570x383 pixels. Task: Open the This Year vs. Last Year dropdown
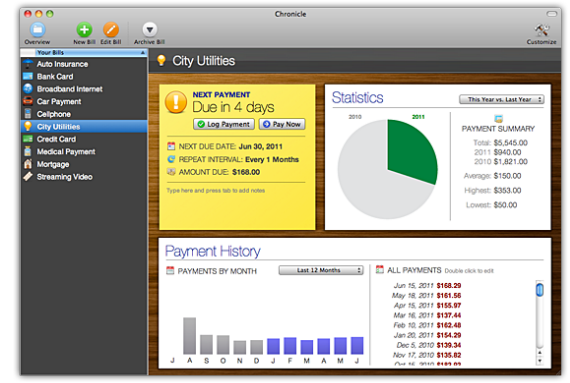501,99
